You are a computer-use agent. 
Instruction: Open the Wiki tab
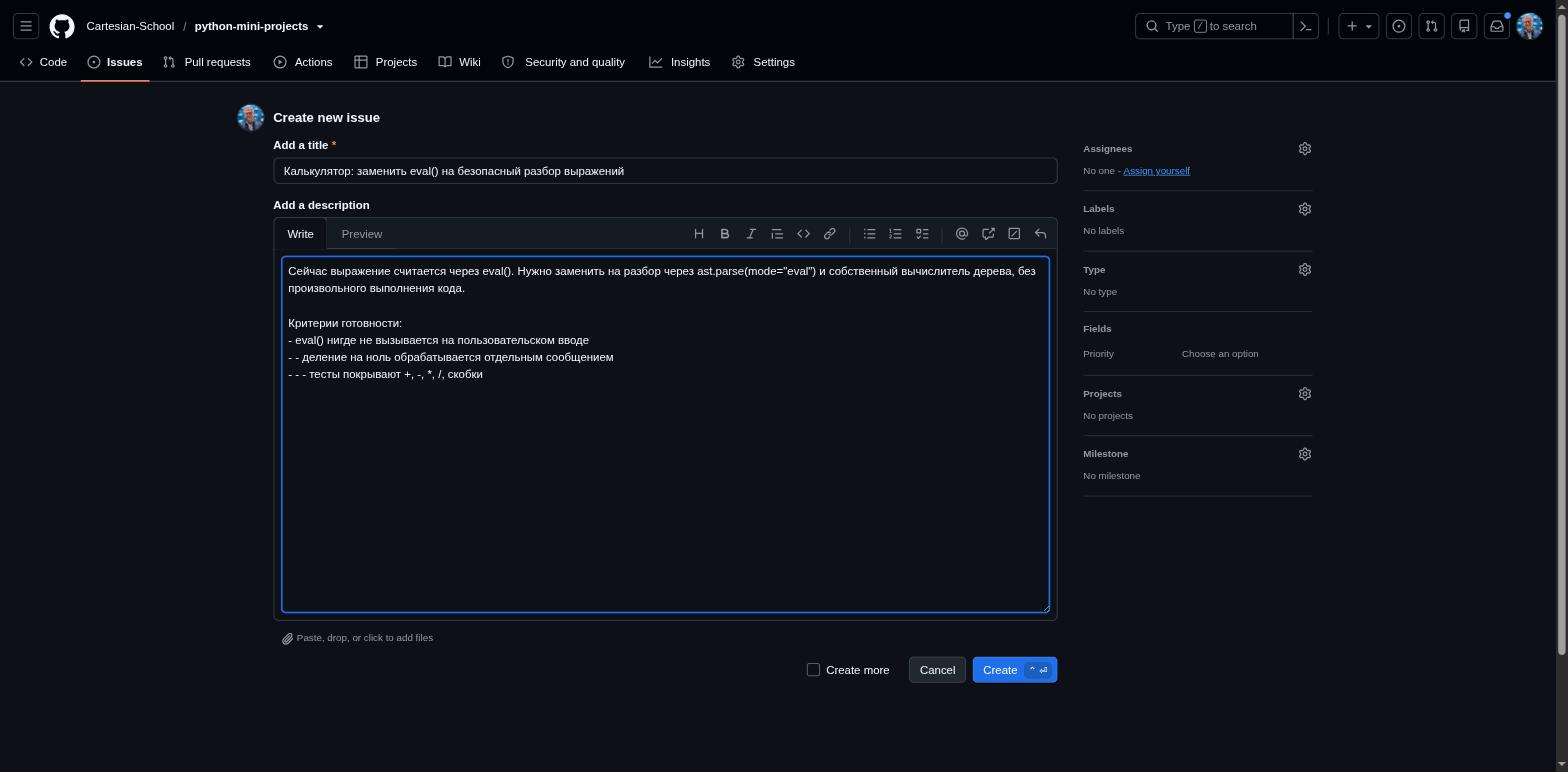(x=460, y=62)
